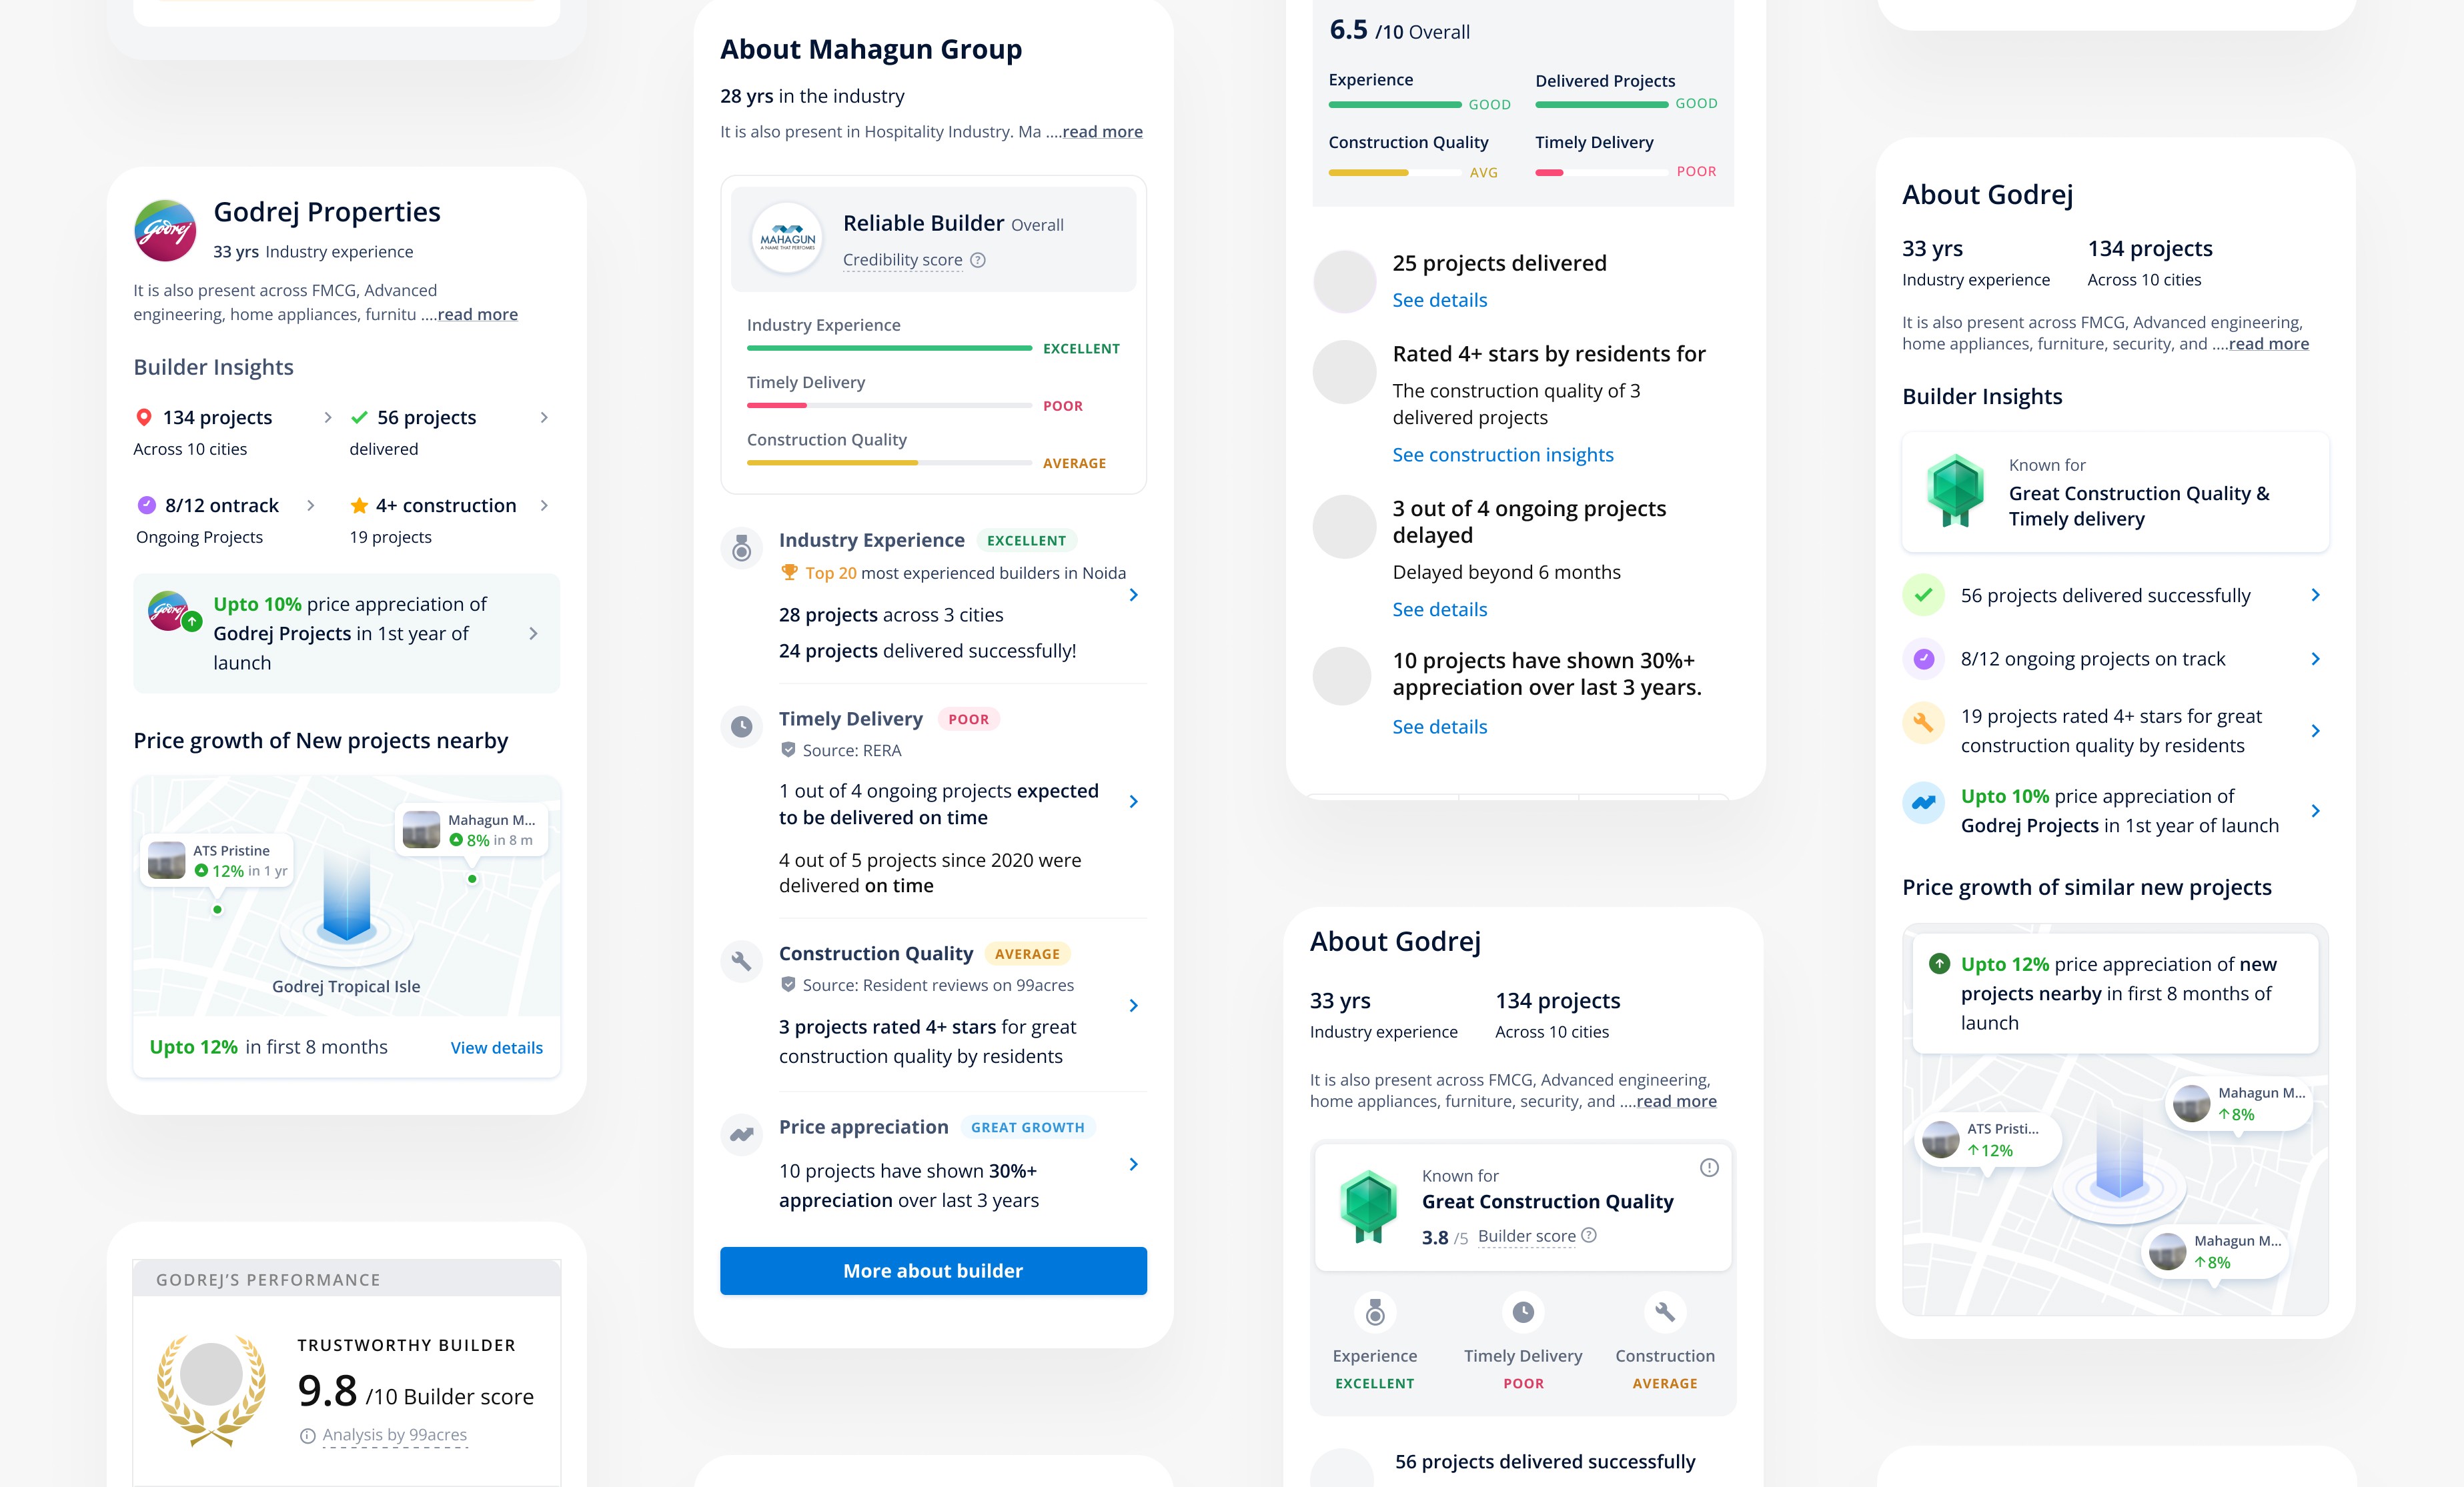Viewport: 2464px width, 1487px height.
Task: Click the Experience medal icon
Action: coord(1375,1312)
